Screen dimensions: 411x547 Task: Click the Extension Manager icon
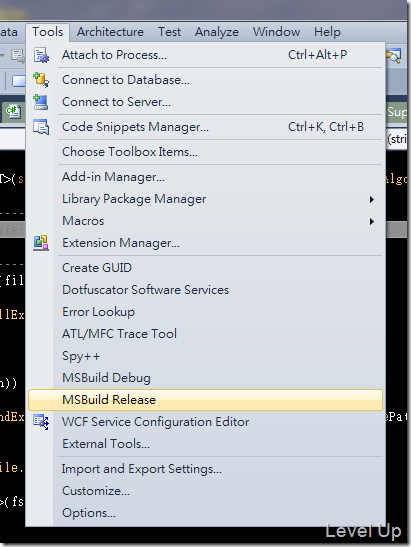(41, 243)
